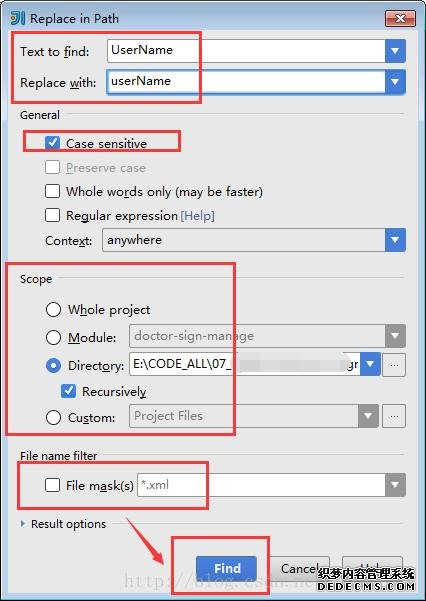Click the Cancel button
Image resolution: width=426 pixels, height=601 pixels.
tap(300, 568)
